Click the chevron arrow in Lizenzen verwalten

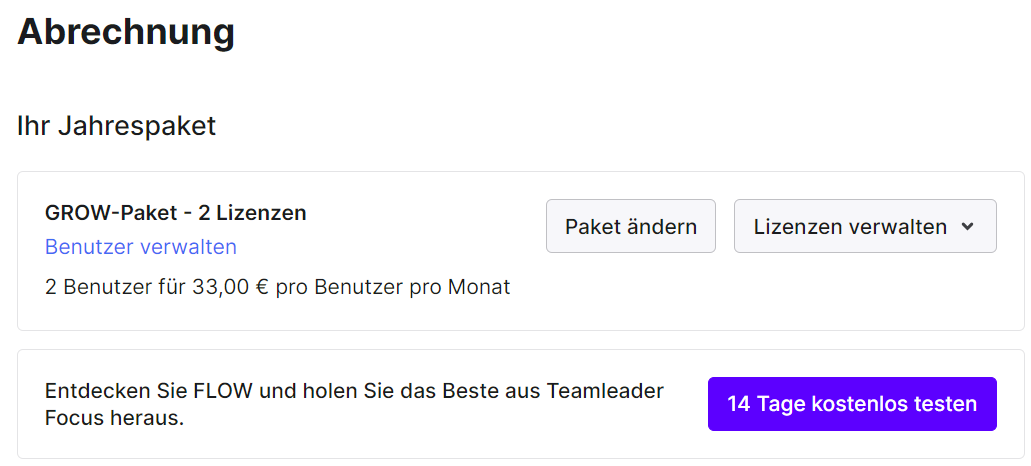(x=967, y=226)
